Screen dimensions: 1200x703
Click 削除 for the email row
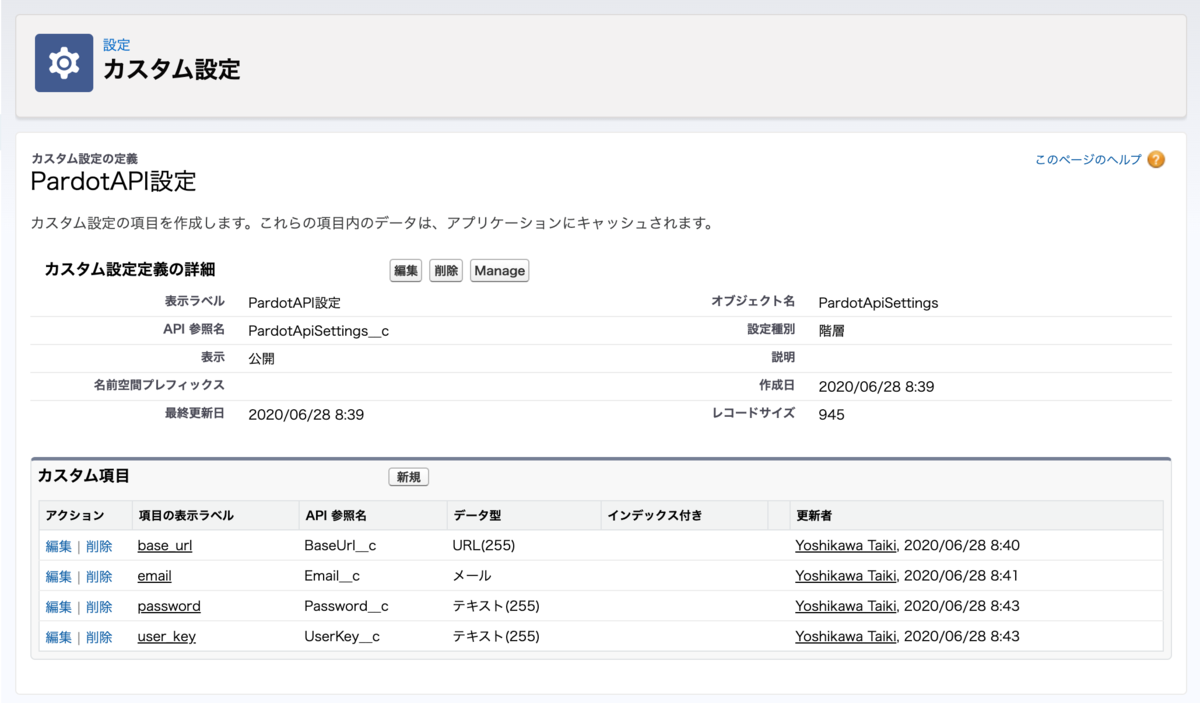[x=99, y=576]
